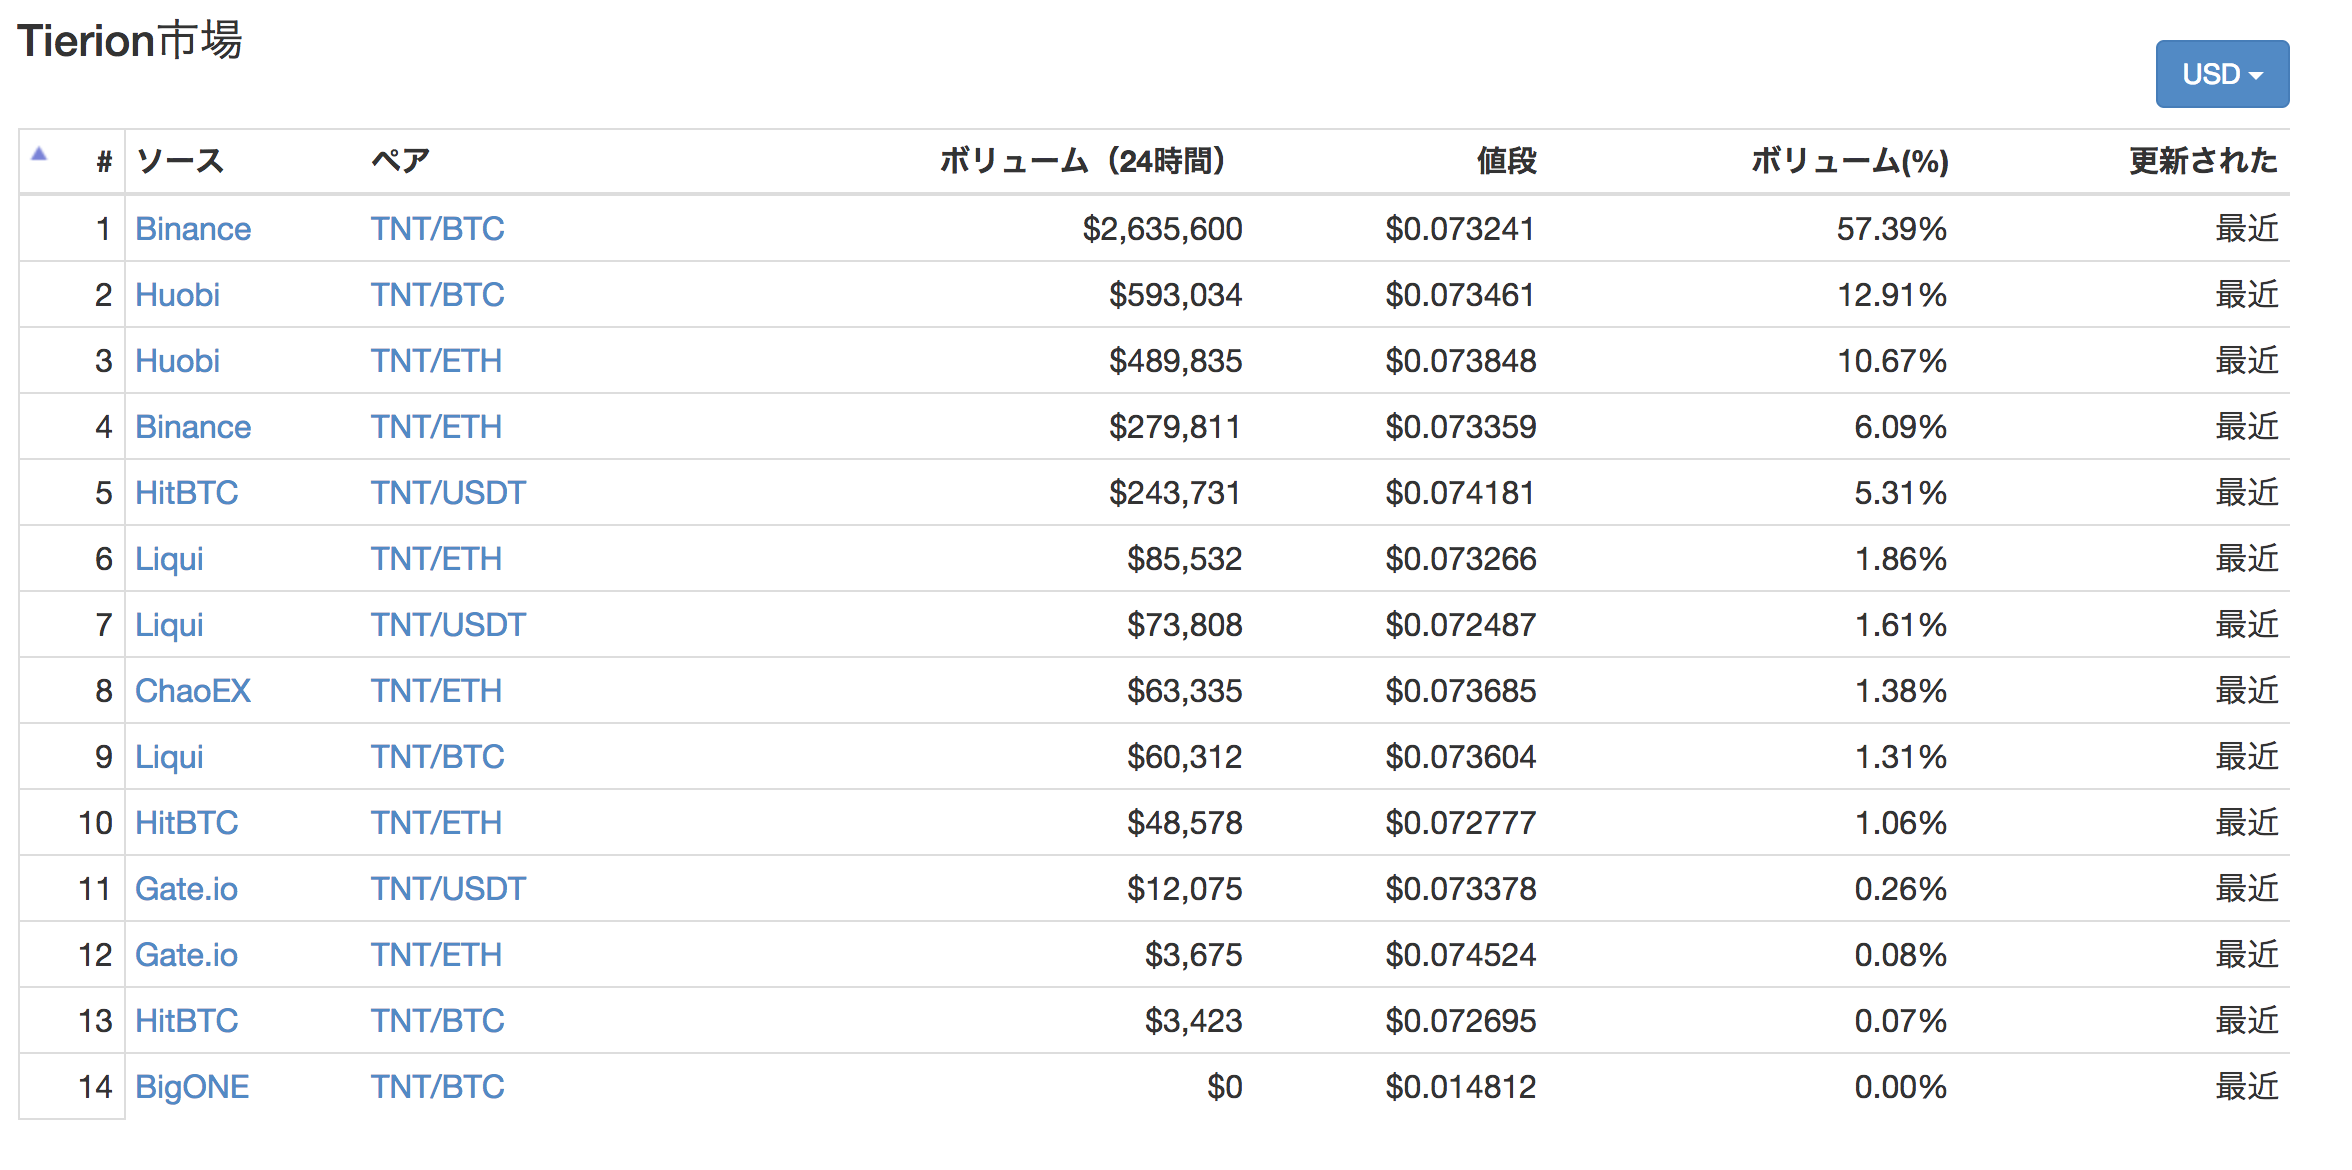2352x1170 pixels.
Task: Select the $0.074181 price cell
Action: (1460, 493)
